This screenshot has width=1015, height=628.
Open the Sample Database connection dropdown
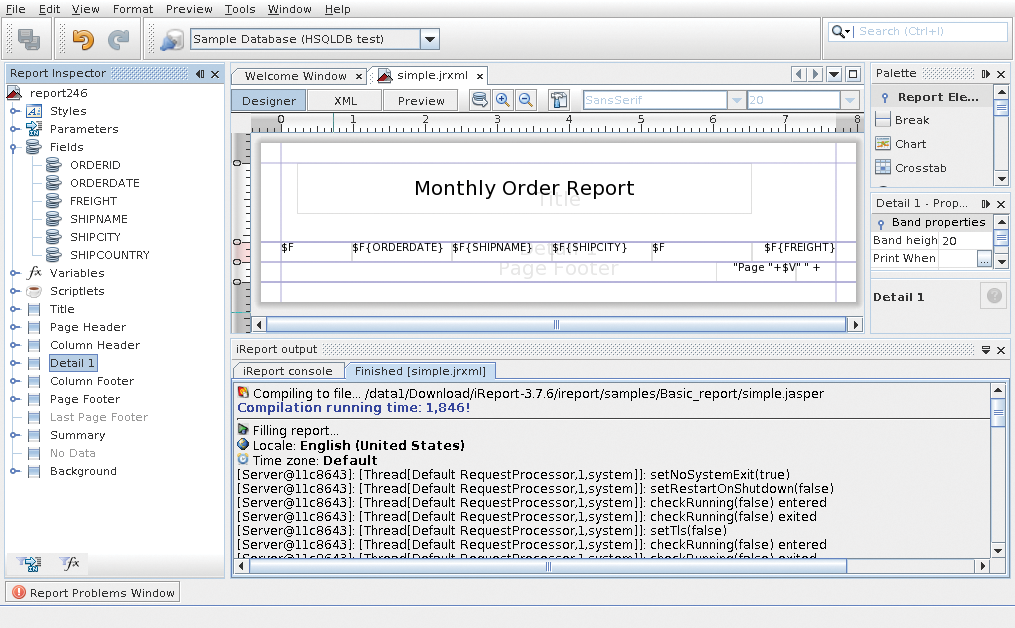coord(430,38)
